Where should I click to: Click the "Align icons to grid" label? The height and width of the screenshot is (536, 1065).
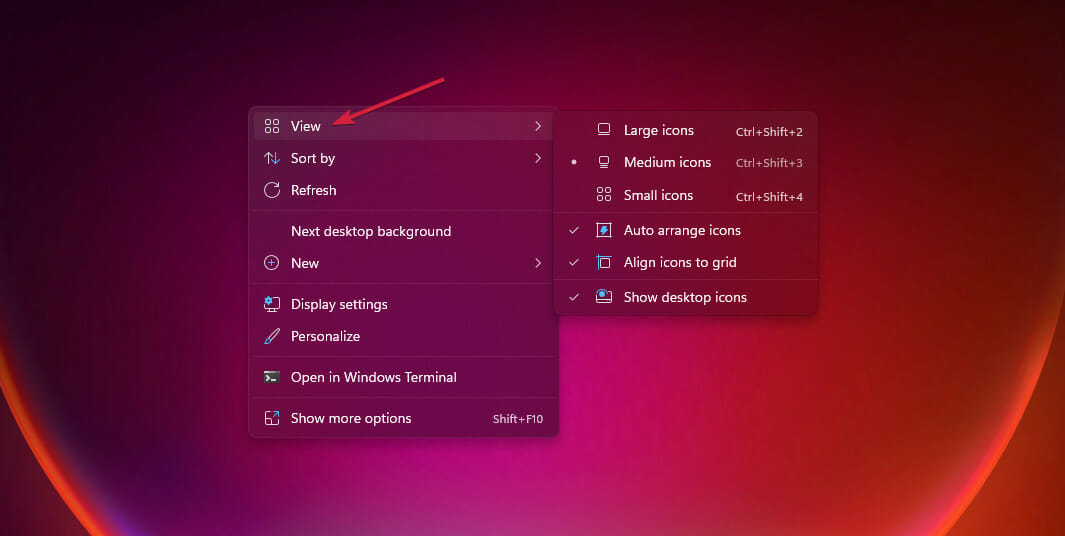pos(680,262)
